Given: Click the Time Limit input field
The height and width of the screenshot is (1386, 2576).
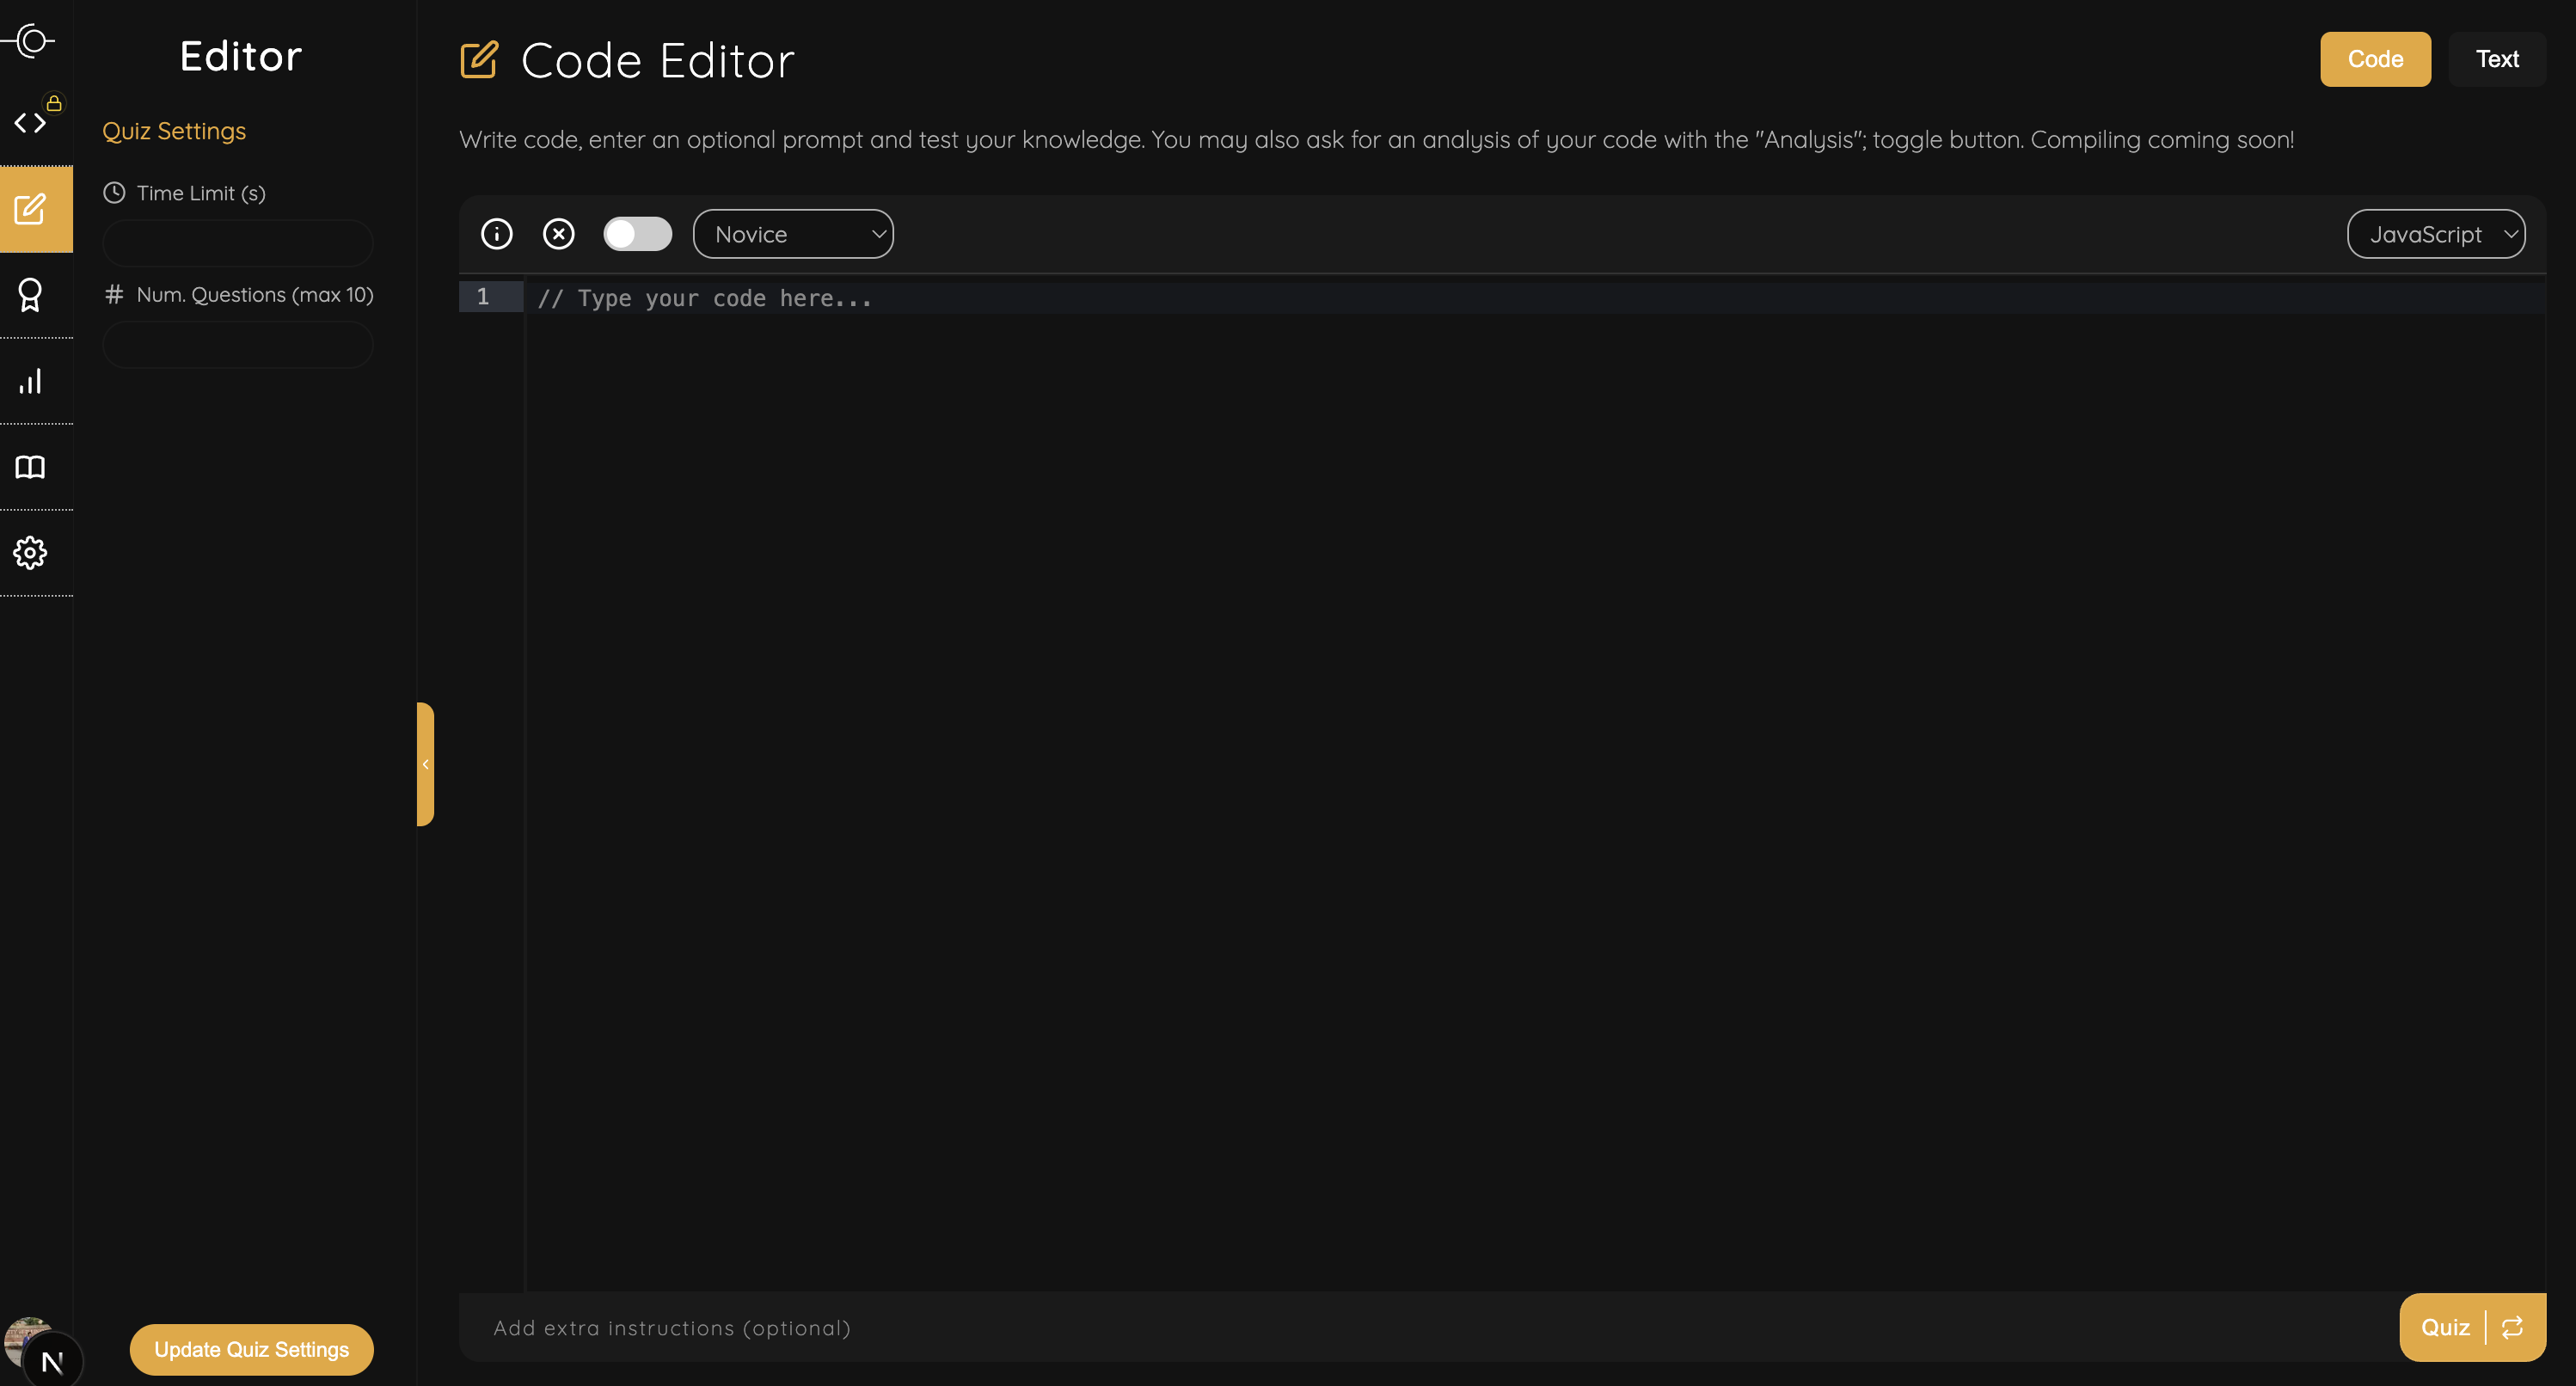Looking at the screenshot, I should point(238,243).
